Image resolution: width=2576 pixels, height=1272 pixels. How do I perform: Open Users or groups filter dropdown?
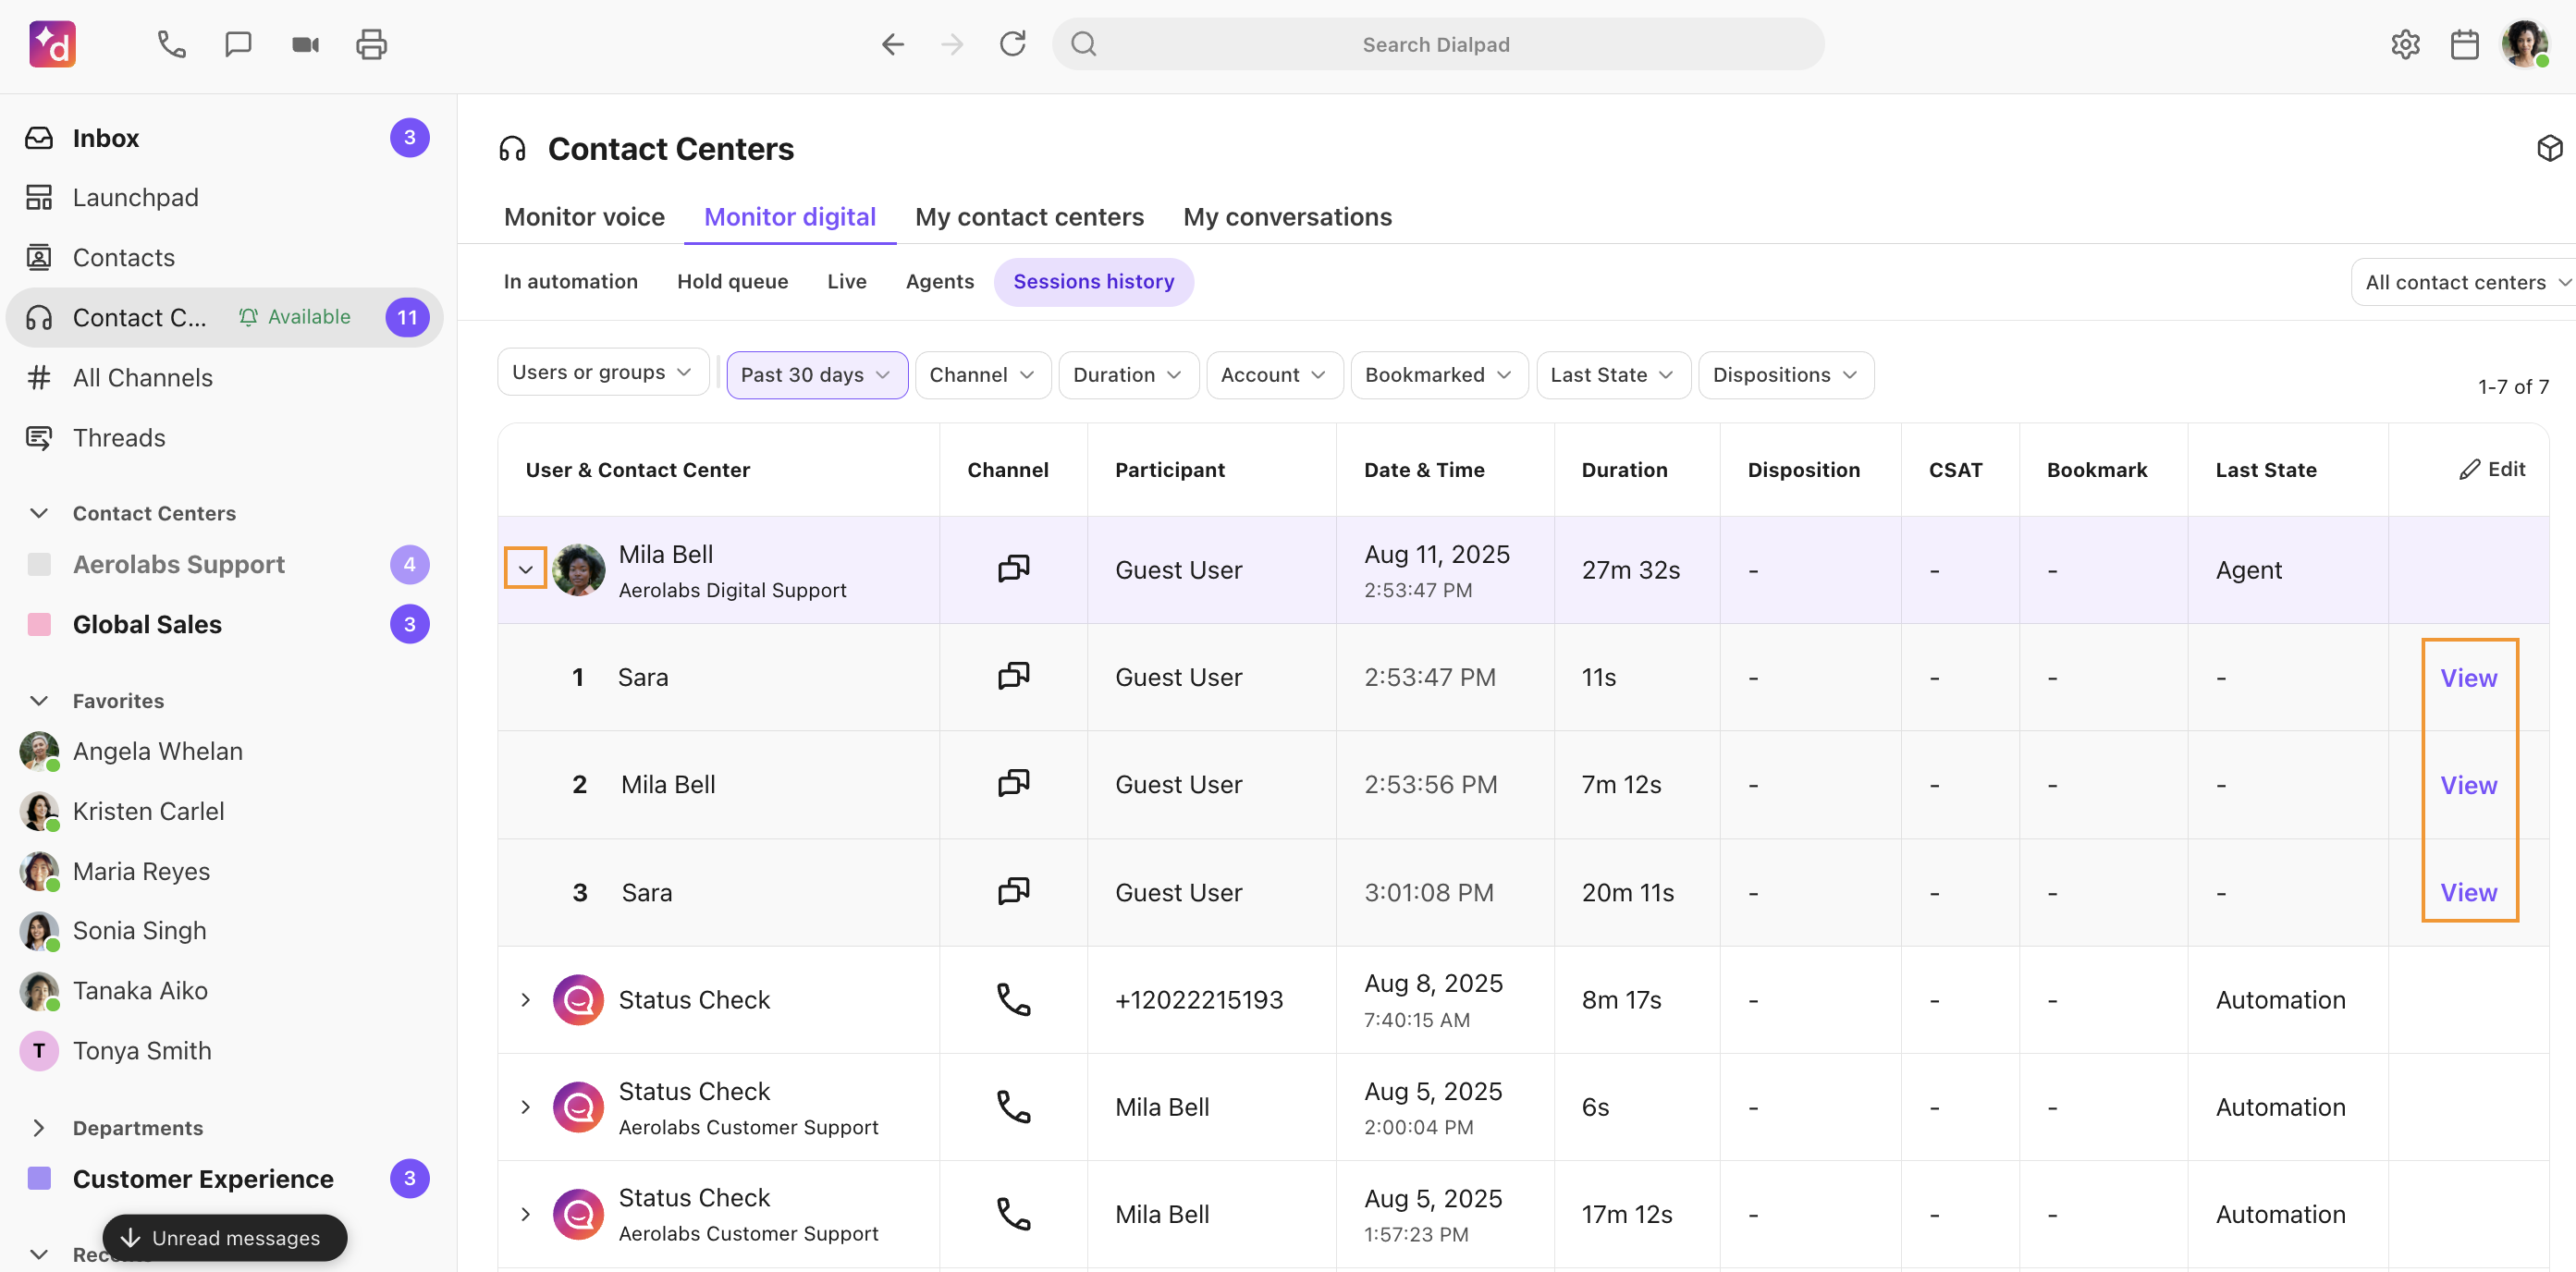[603, 372]
